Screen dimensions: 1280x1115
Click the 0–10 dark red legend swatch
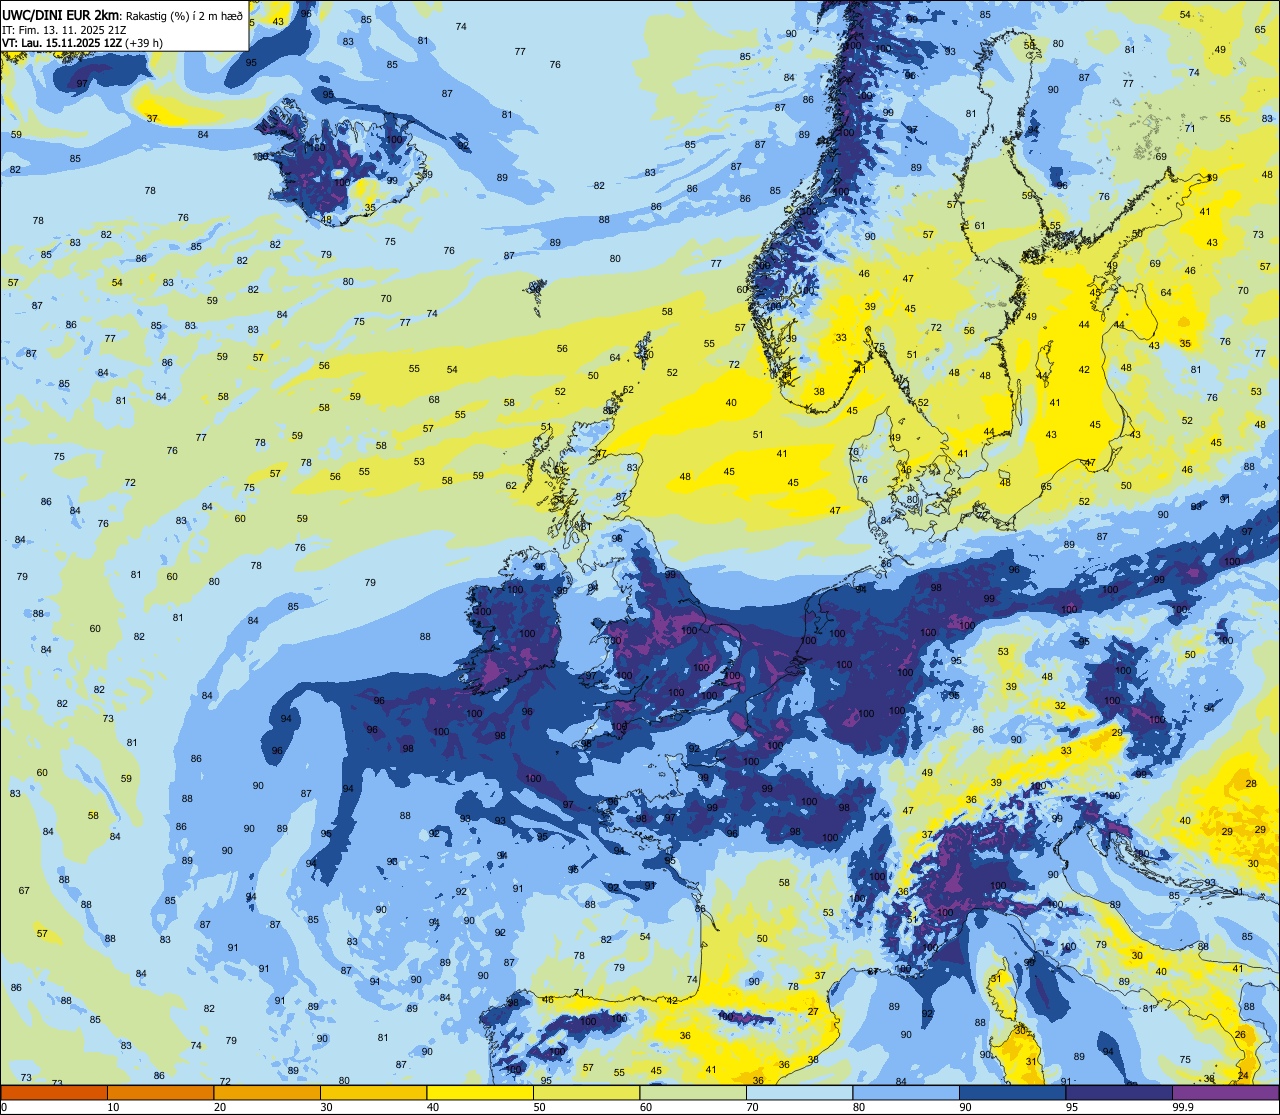tap(54, 1092)
